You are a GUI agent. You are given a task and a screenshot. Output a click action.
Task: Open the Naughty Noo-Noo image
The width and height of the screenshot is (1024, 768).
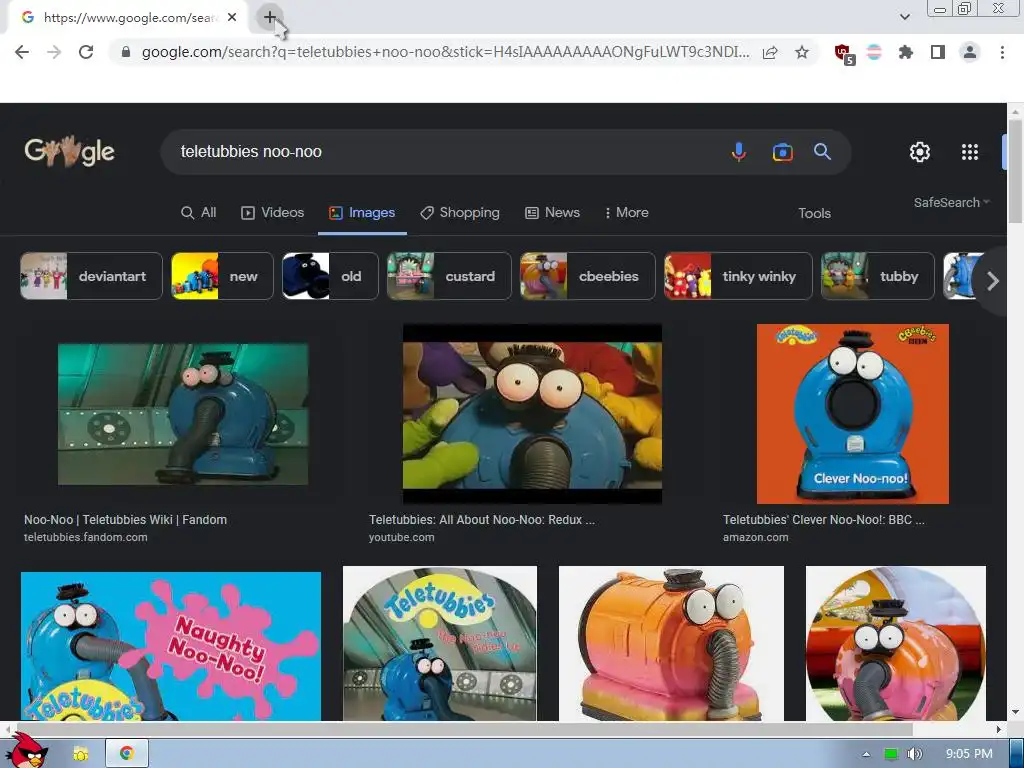pos(170,646)
